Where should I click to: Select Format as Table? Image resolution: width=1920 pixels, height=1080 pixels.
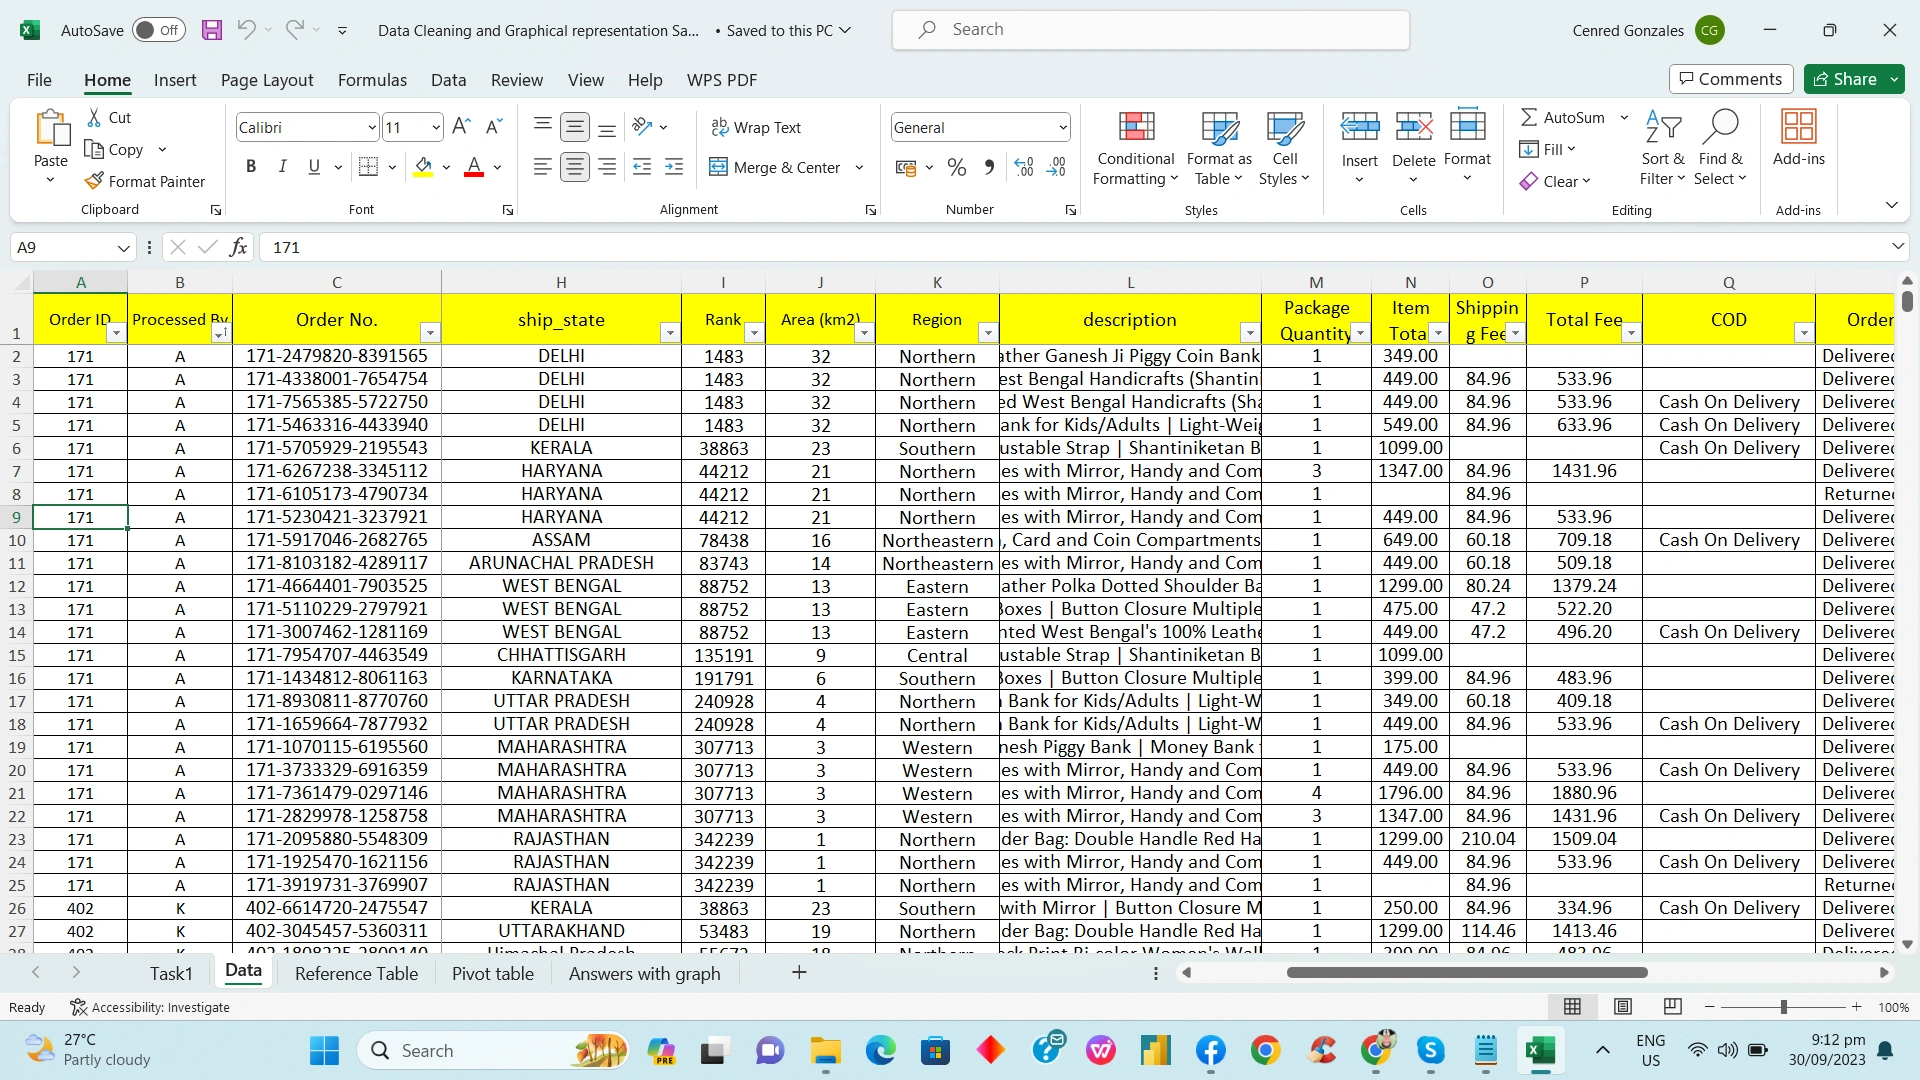pyautogui.click(x=1218, y=148)
